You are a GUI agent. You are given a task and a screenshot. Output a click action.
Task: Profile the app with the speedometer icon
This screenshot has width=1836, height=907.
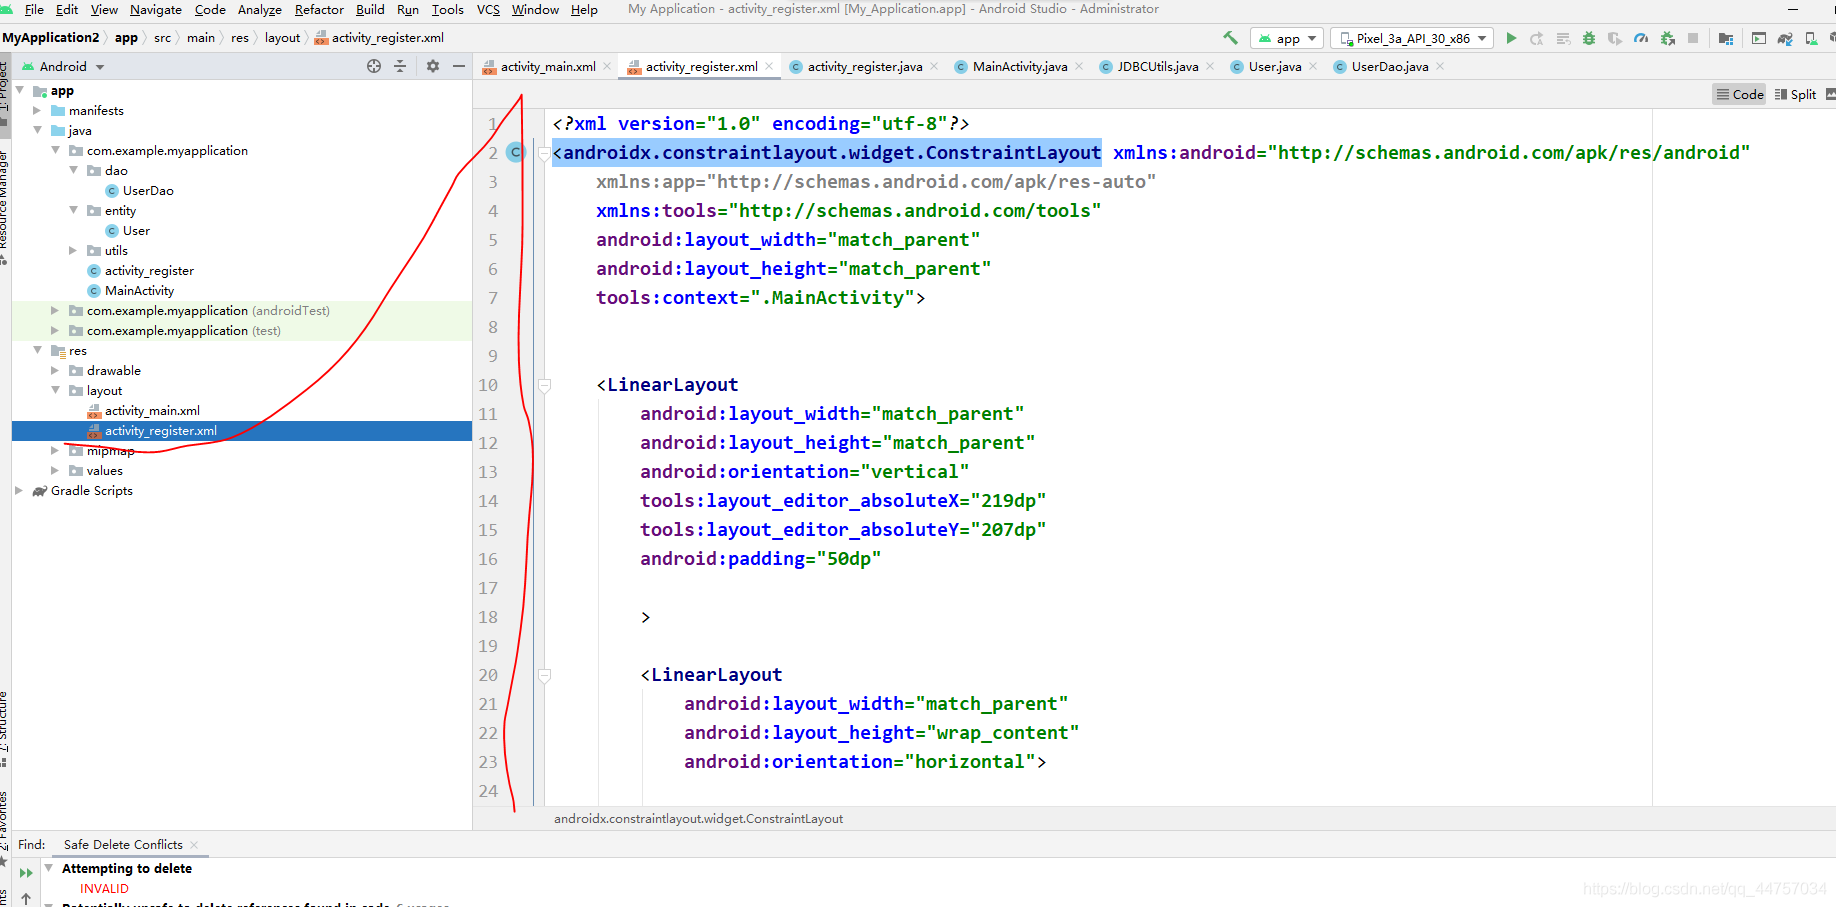tap(1641, 38)
